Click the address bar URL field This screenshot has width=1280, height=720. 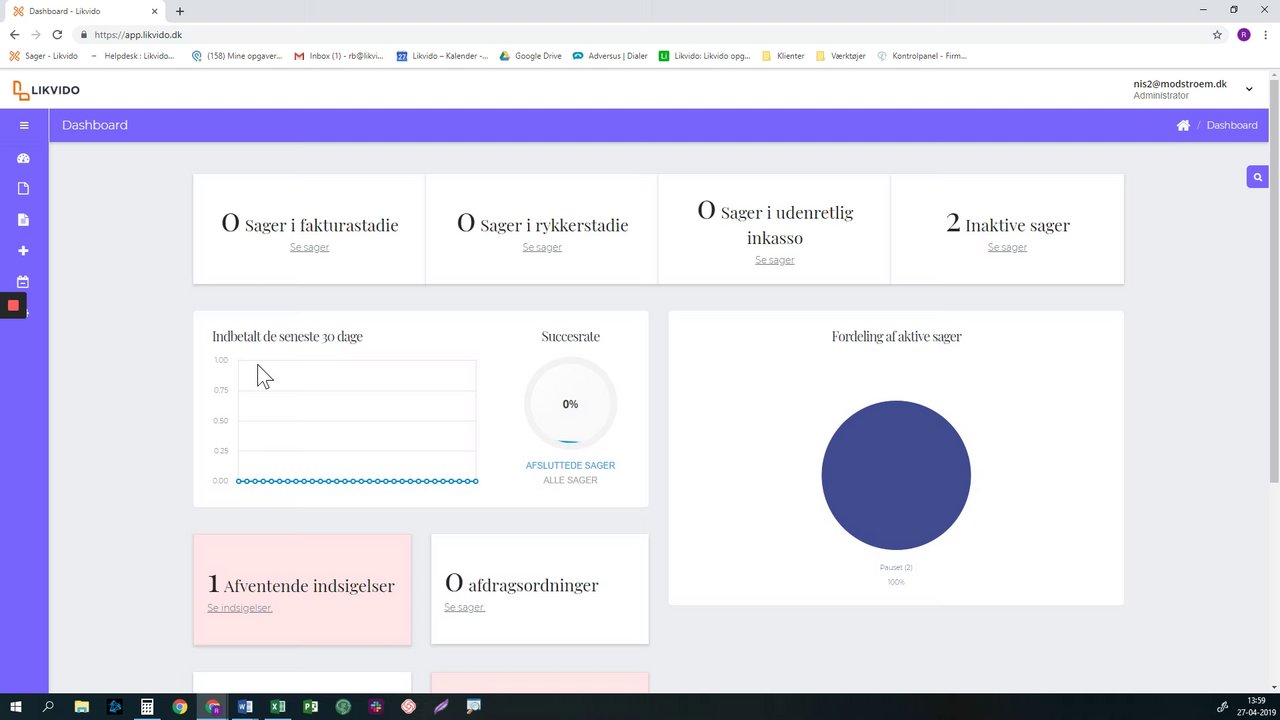click(640, 34)
